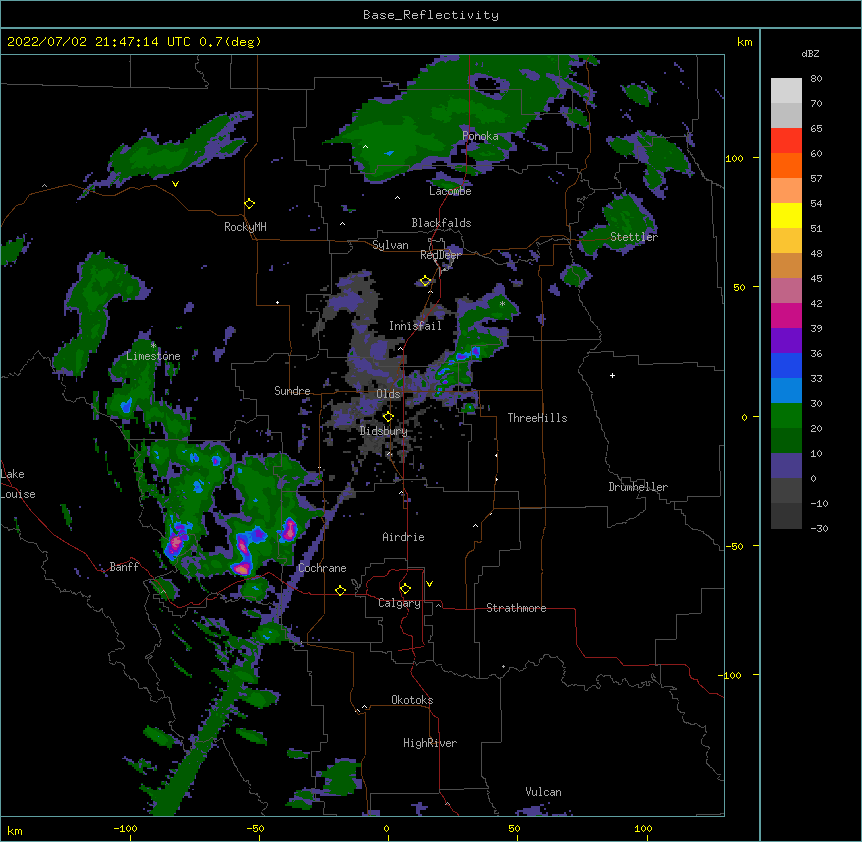Click the purple swatch below 39 label
This screenshot has width=862, height=842.
[786, 340]
